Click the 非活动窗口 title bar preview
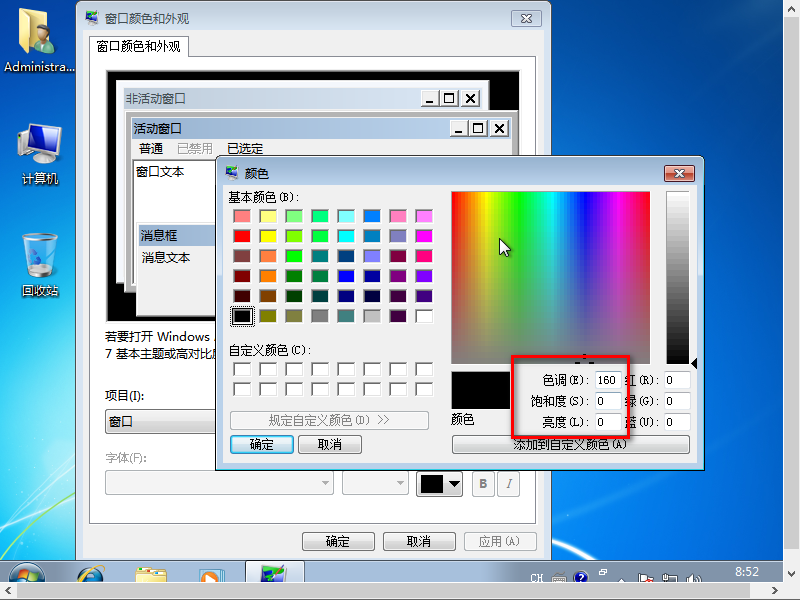Screen dimensions: 800x600 pos(303,98)
